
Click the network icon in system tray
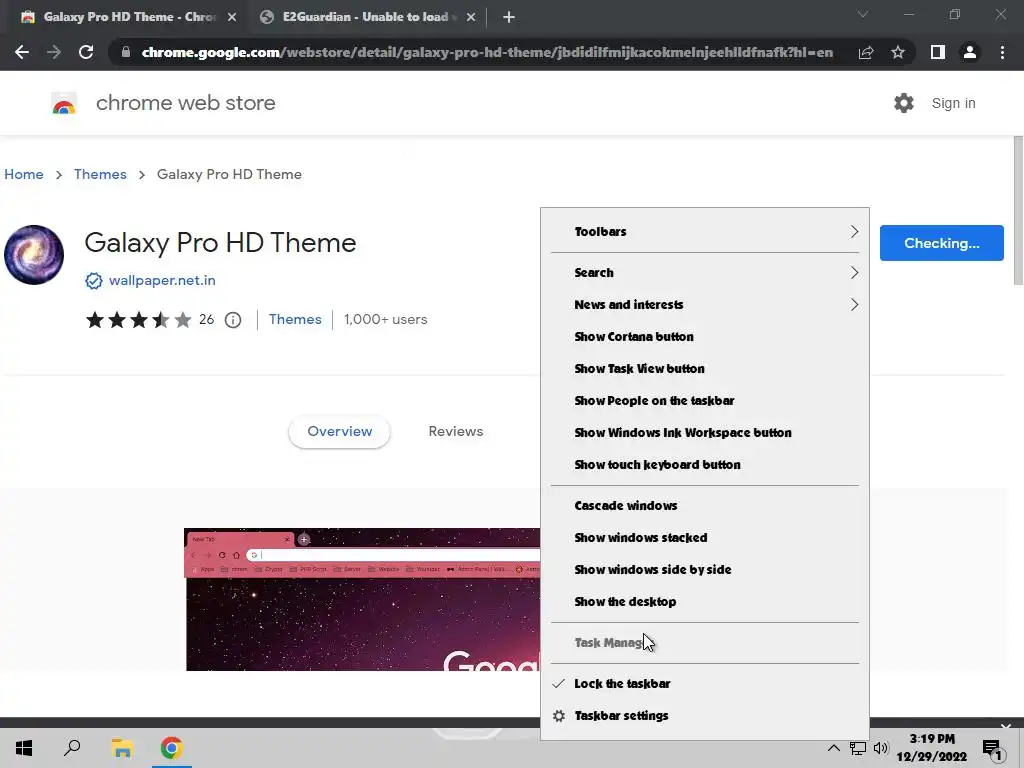(857, 748)
